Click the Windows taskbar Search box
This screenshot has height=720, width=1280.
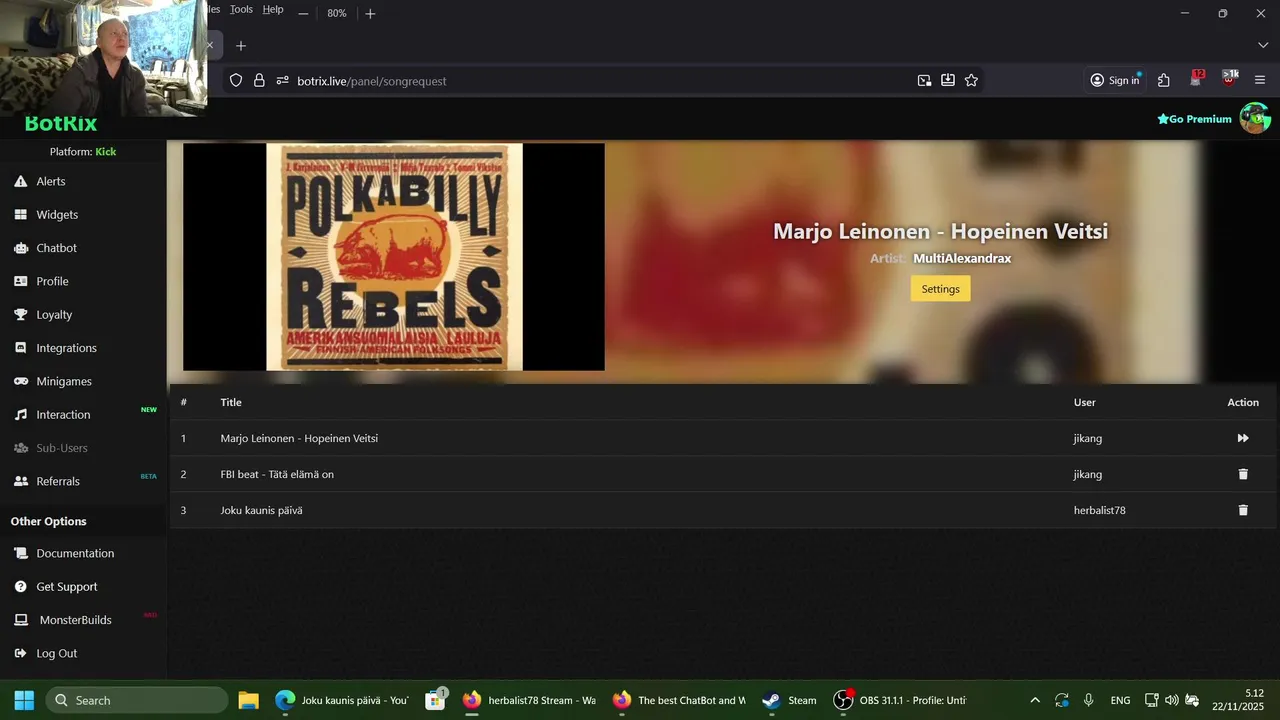[136, 700]
